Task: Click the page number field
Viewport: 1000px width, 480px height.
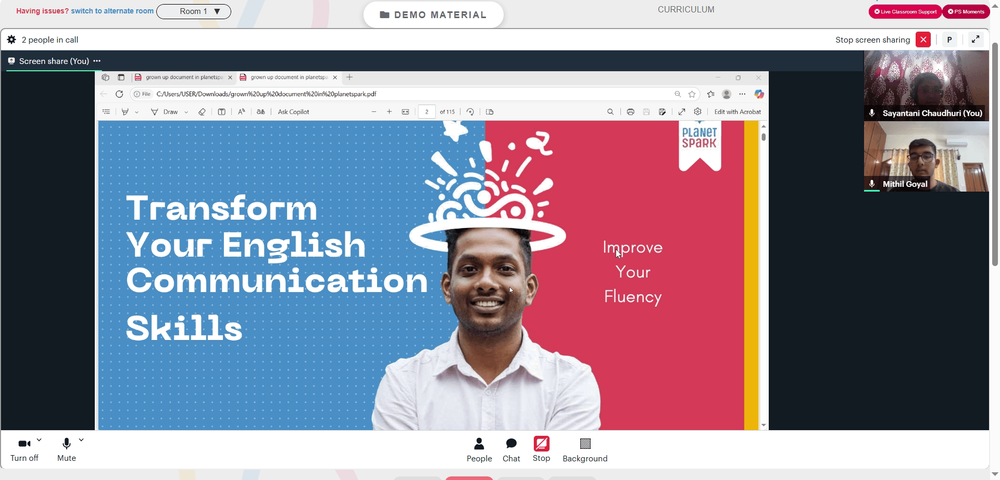Action: point(426,112)
